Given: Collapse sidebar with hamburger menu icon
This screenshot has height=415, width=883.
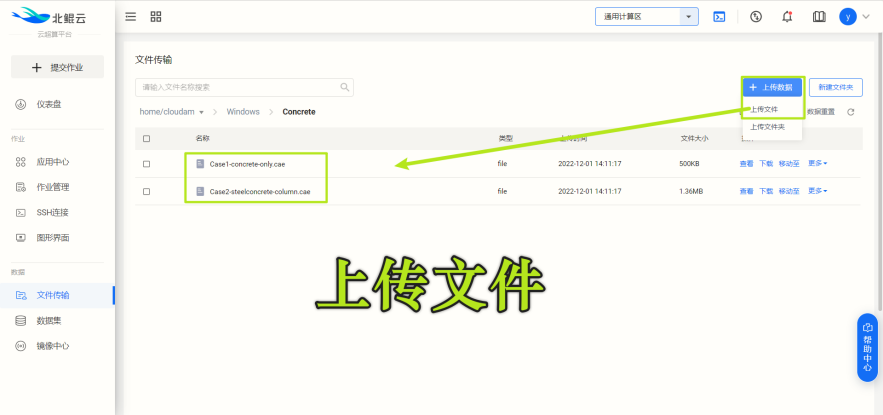Looking at the screenshot, I should click(131, 16).
